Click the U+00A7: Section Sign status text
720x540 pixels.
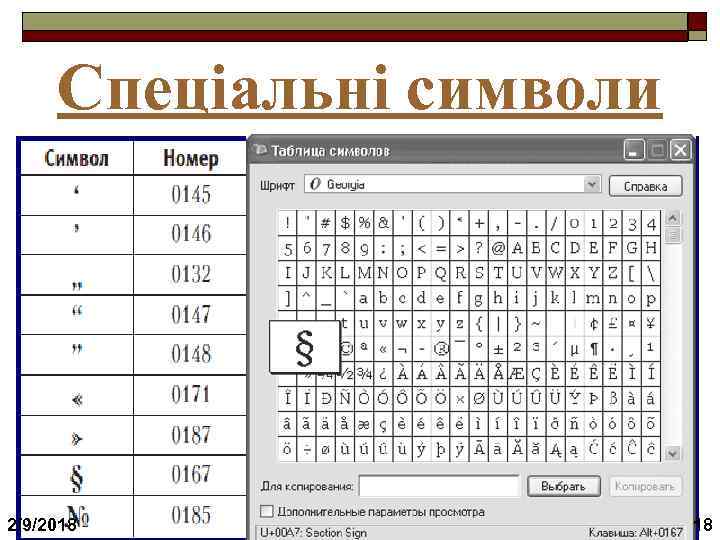pos(314,533)
